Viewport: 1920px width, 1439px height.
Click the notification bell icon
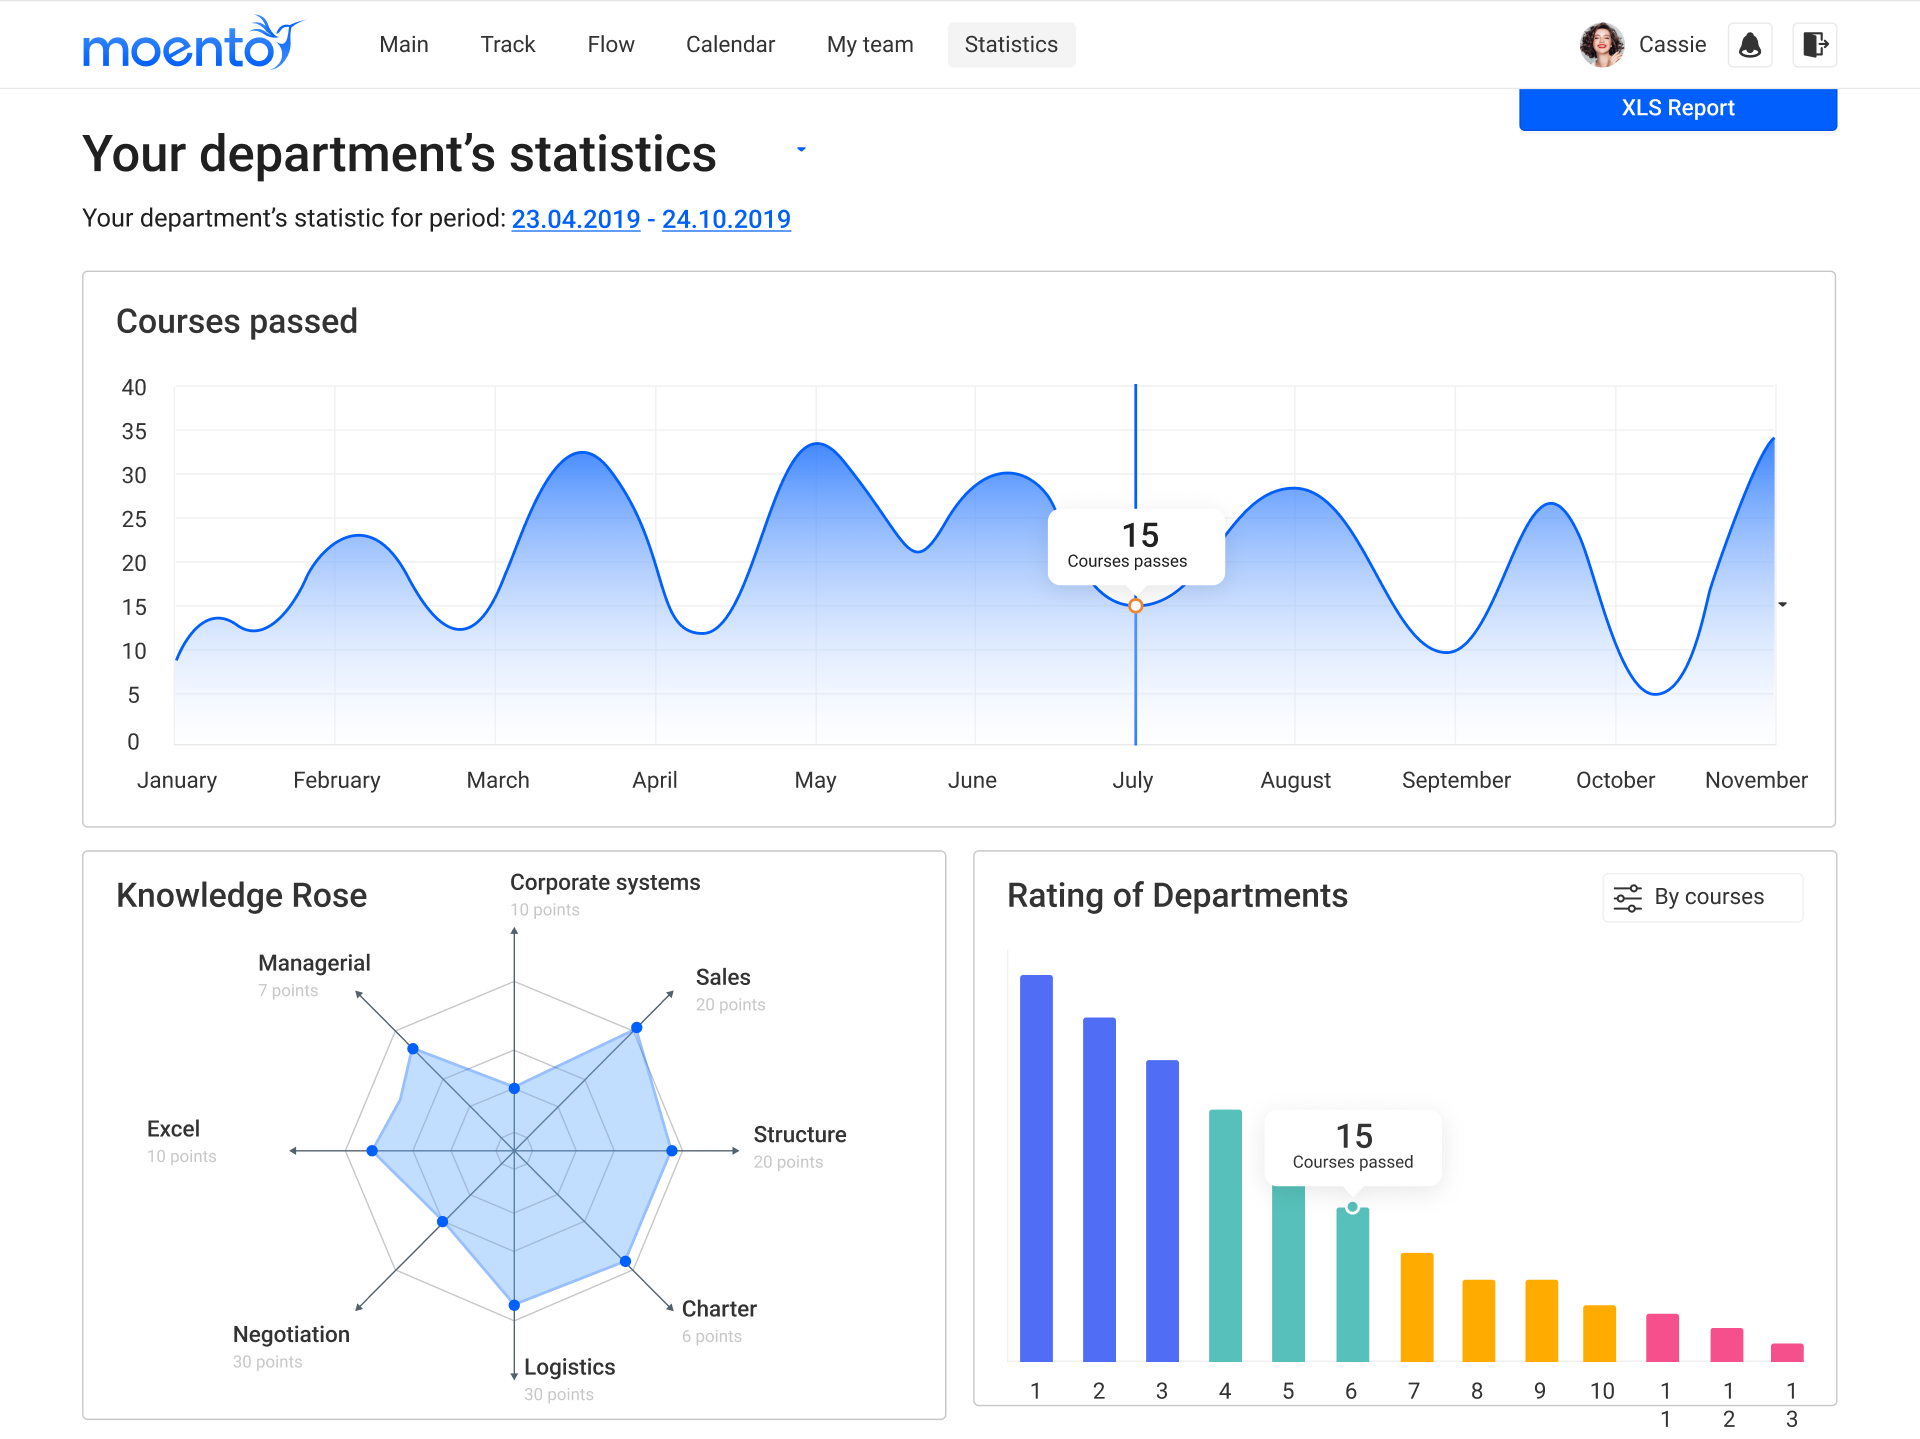[1750, 45]
